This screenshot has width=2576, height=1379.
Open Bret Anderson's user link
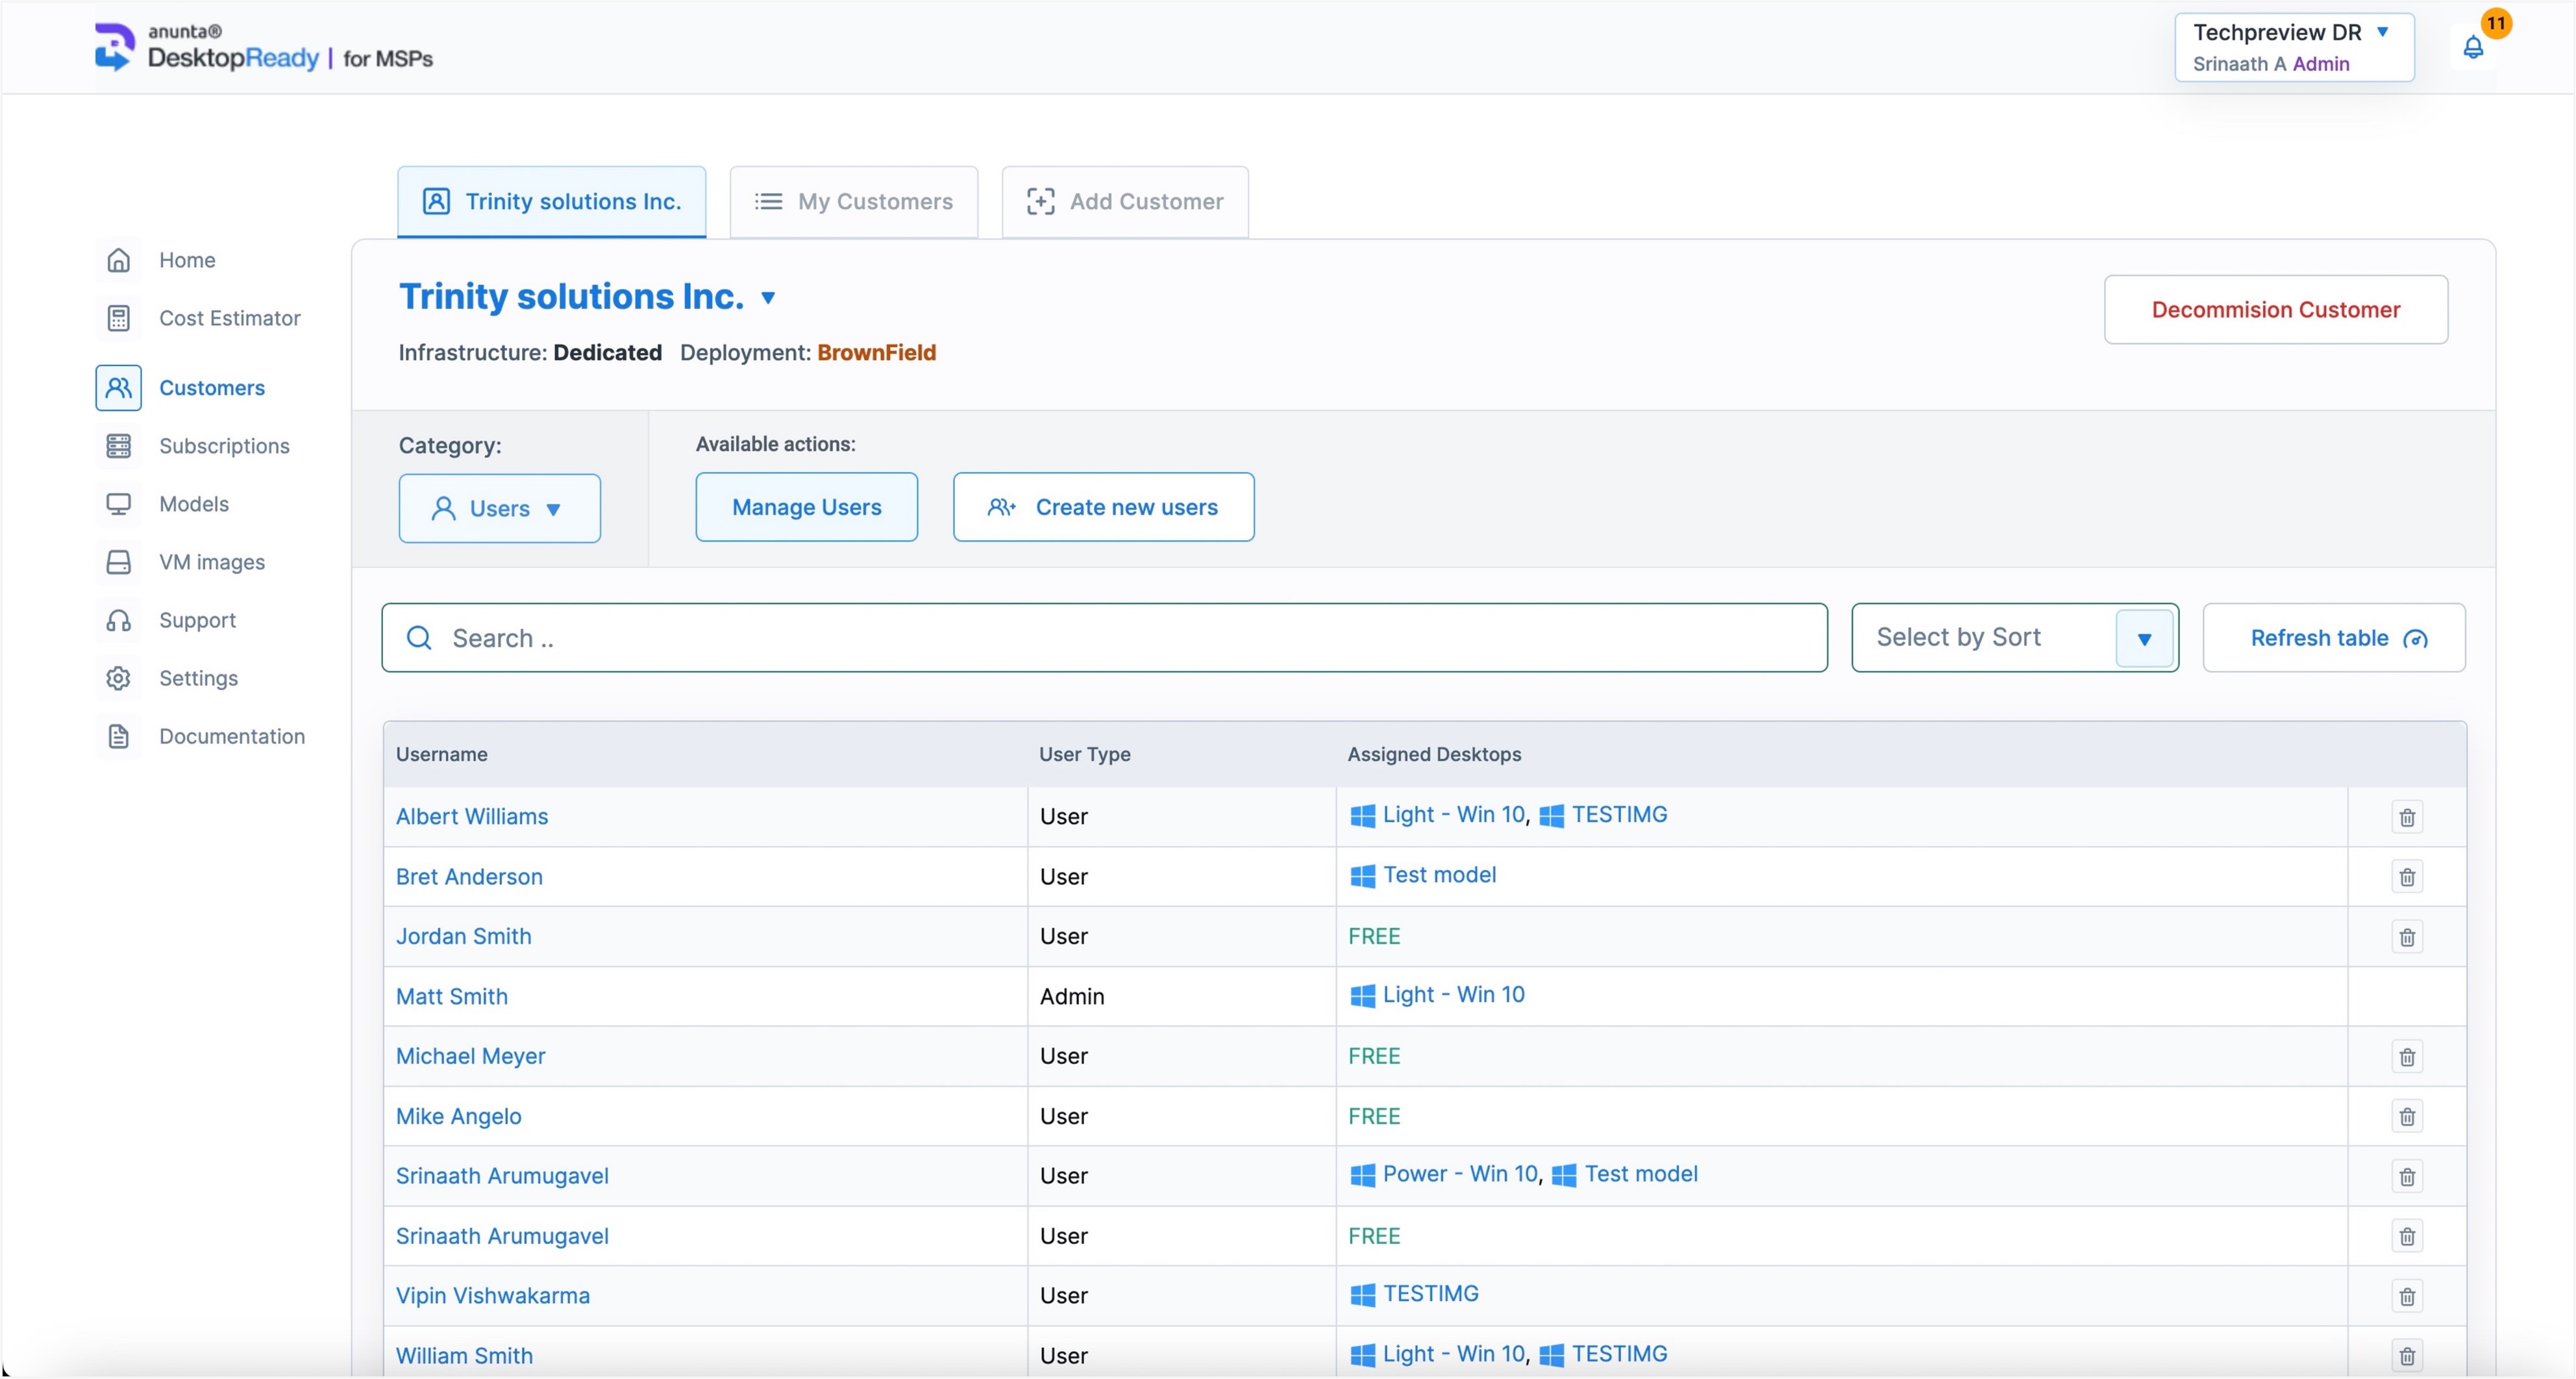tap(469, 877)
